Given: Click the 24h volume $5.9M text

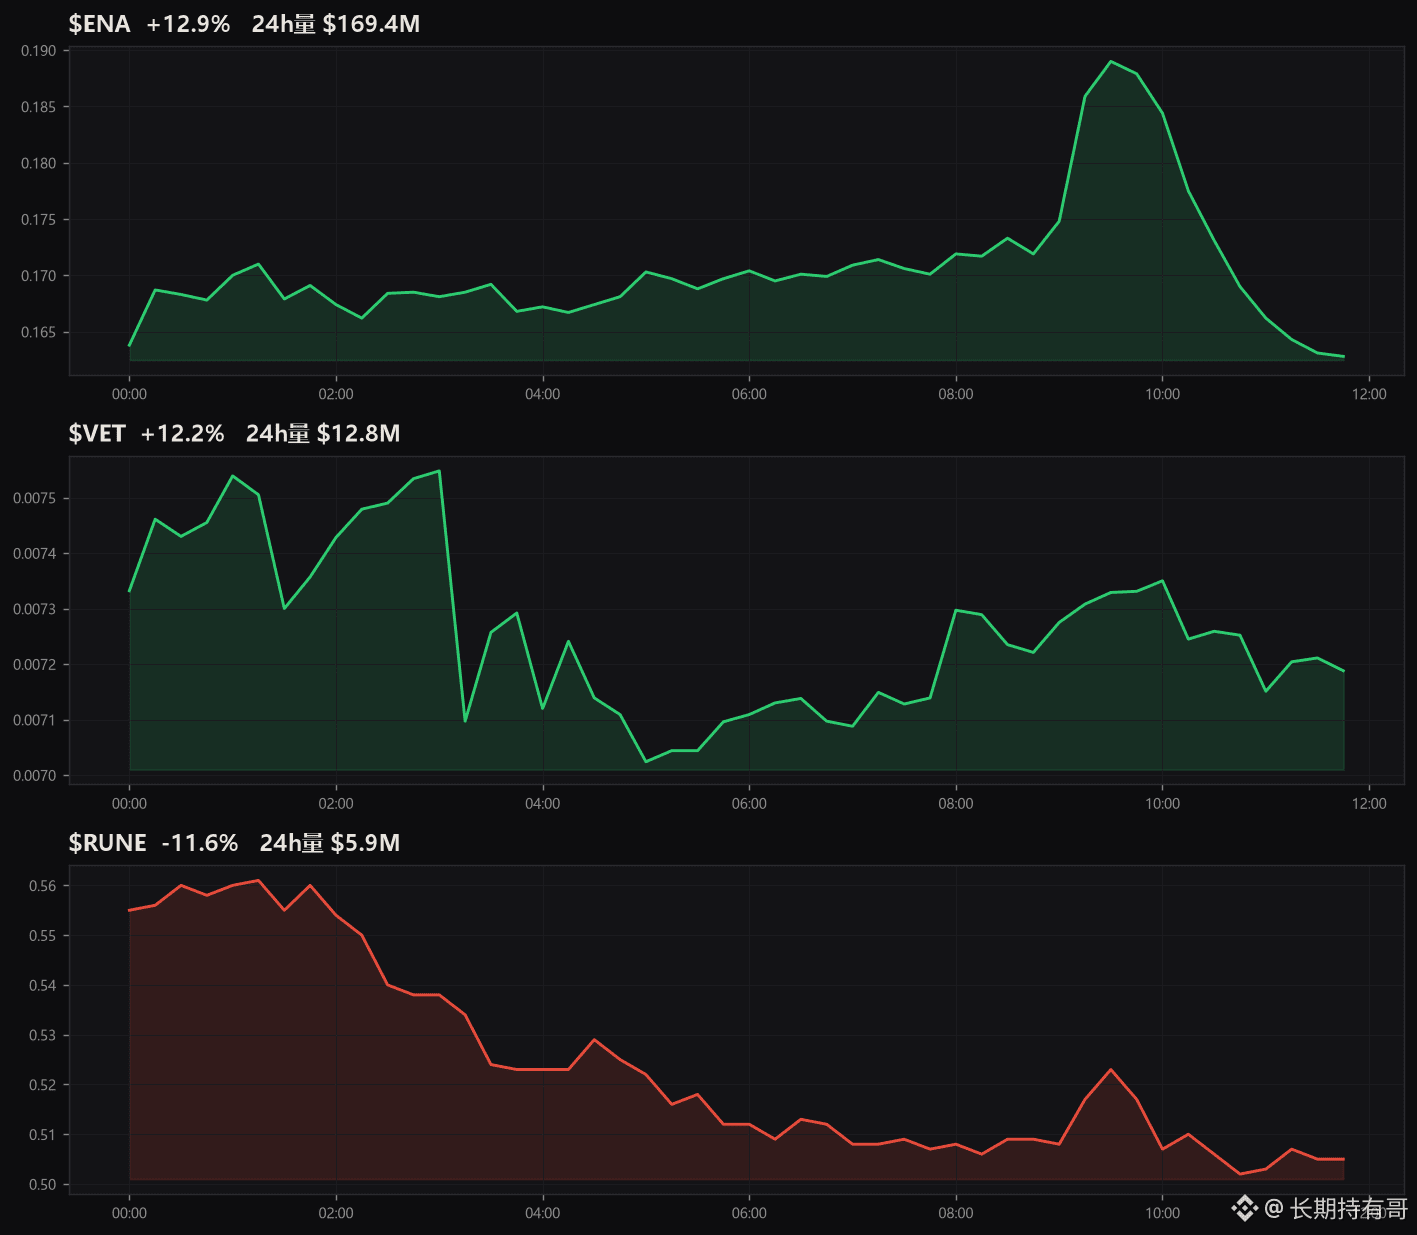Looking at the screenshot, I should point(330,843).
